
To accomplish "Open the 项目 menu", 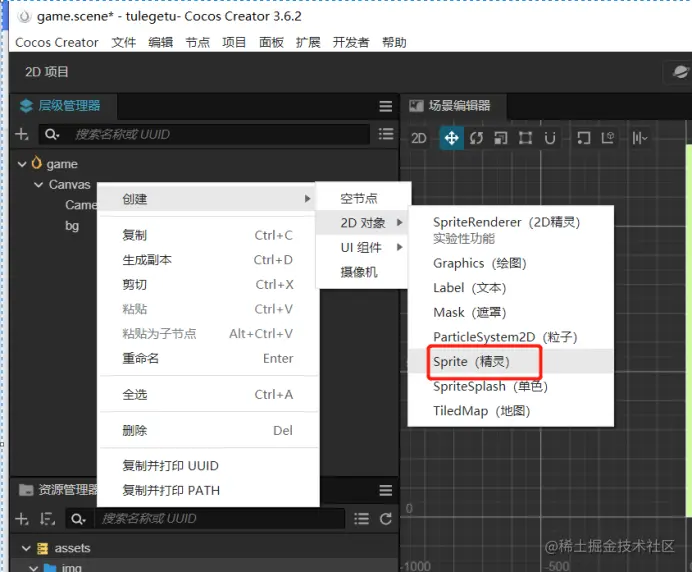I will click(234, 42).
